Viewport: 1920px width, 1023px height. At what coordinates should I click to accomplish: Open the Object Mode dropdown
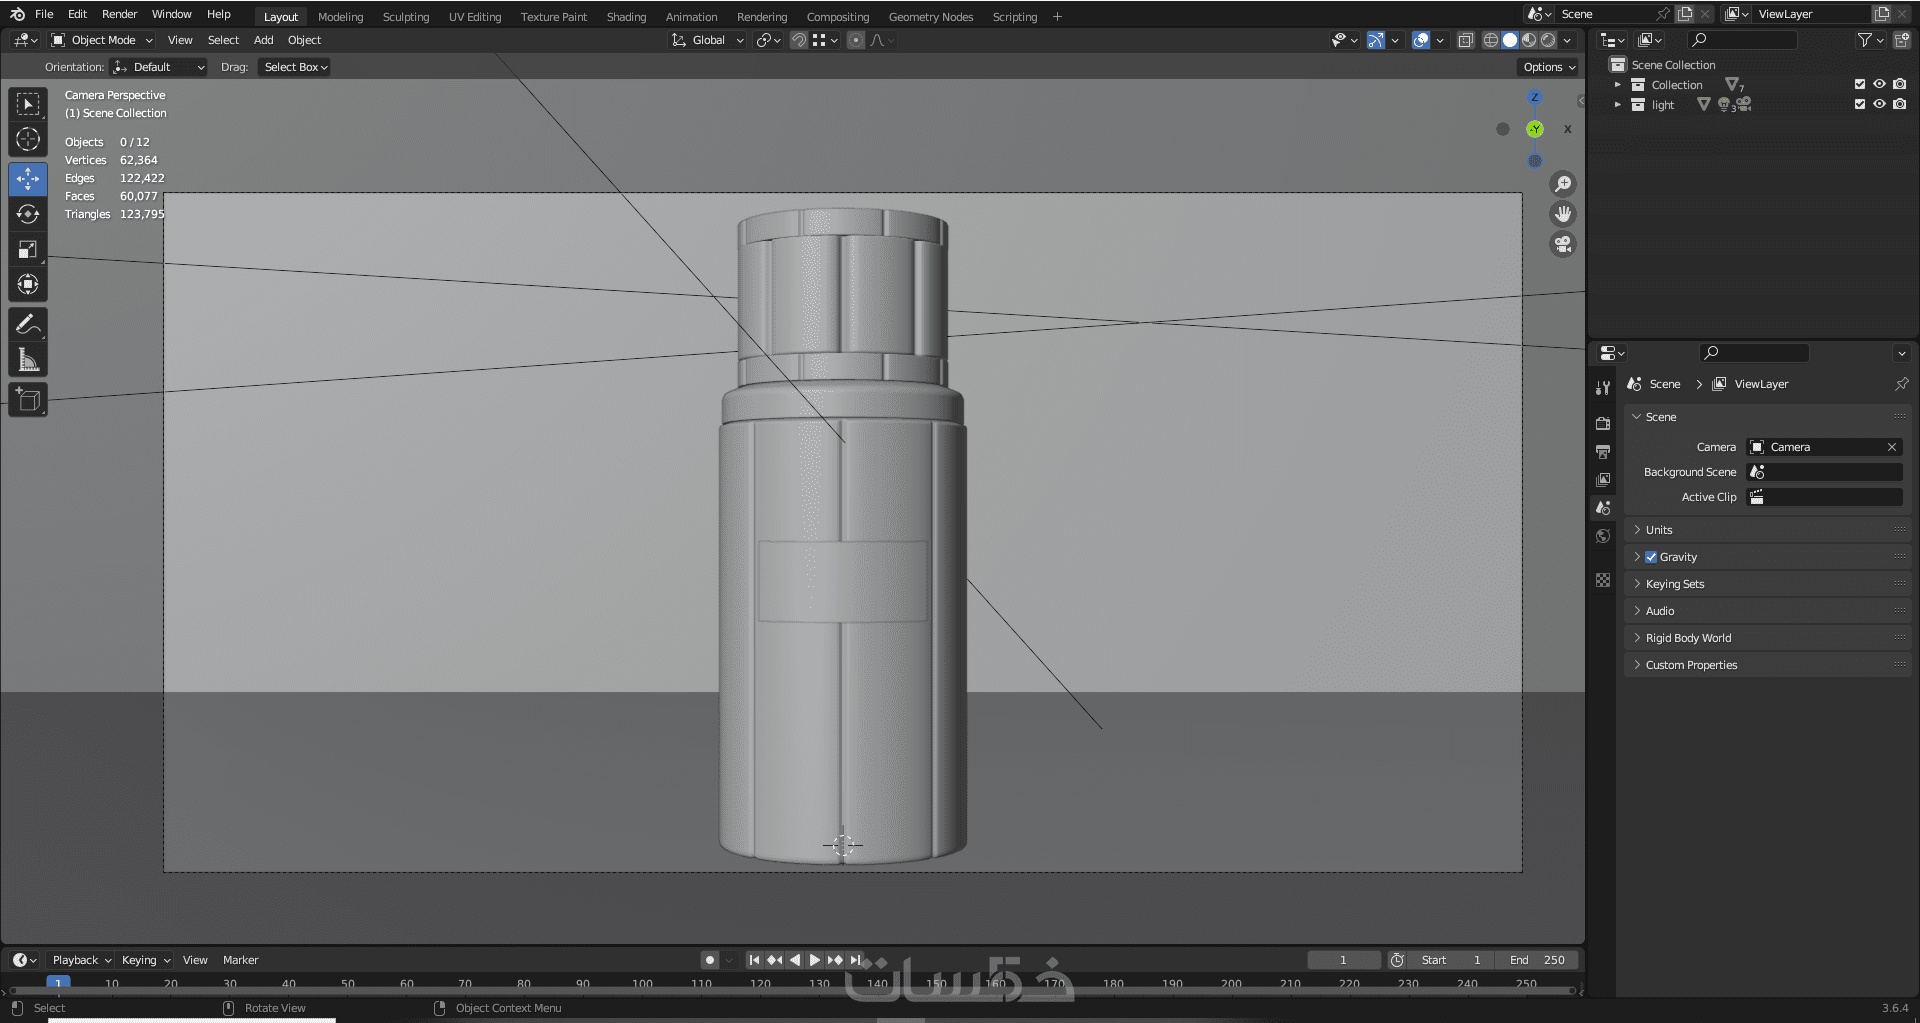102,40
